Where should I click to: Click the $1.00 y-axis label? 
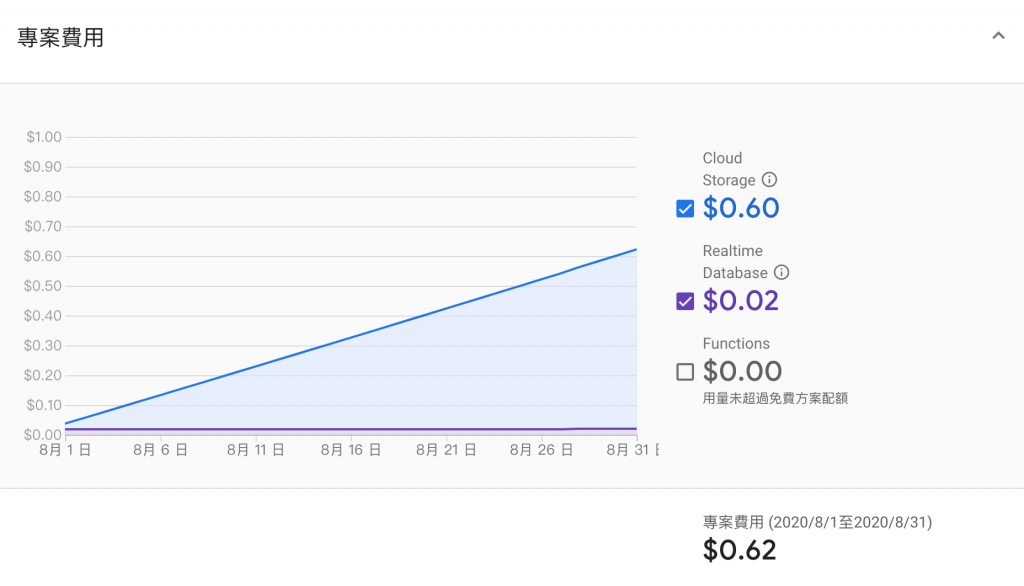pyautogui.click(x=43, y=137)
